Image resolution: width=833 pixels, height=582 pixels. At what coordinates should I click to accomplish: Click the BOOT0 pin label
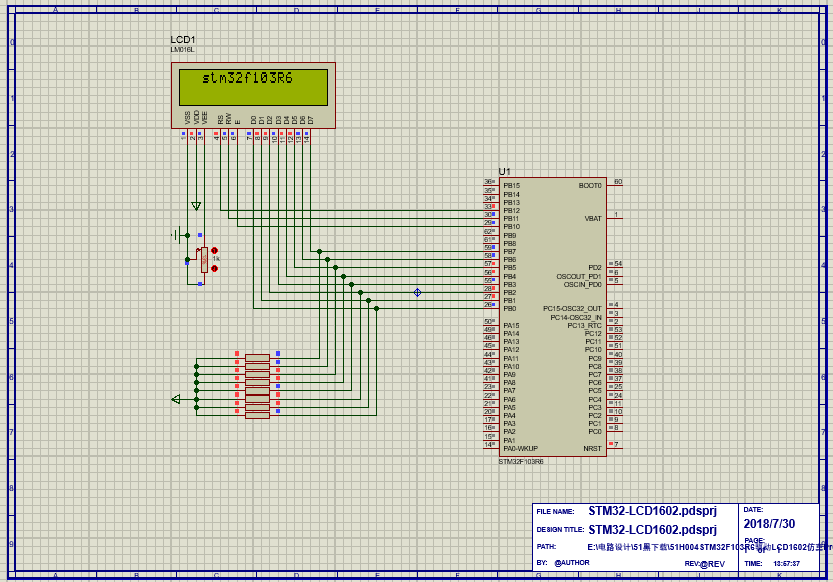pyautogui.click(x=590, y=186)
